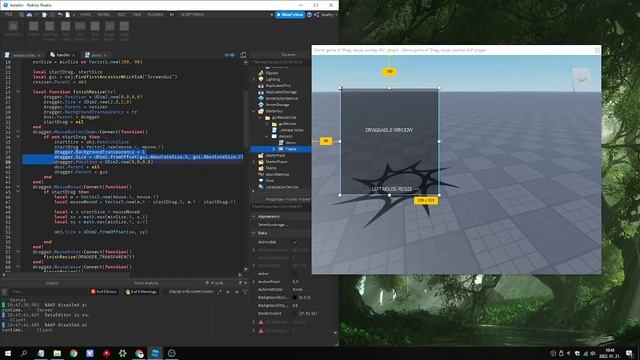Collapse the finishResize function code fold

[18, 92]
